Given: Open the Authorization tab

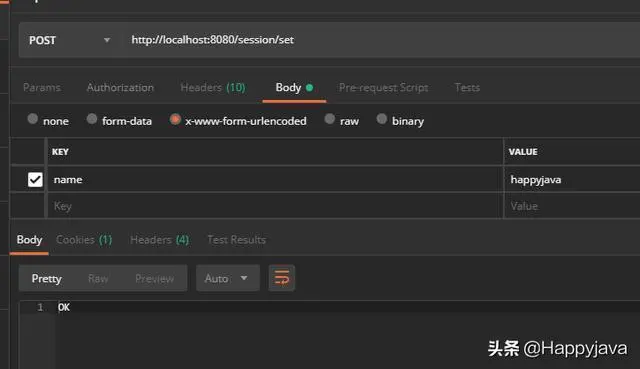Looking at the screenshot, I should [x=120, y=87].
